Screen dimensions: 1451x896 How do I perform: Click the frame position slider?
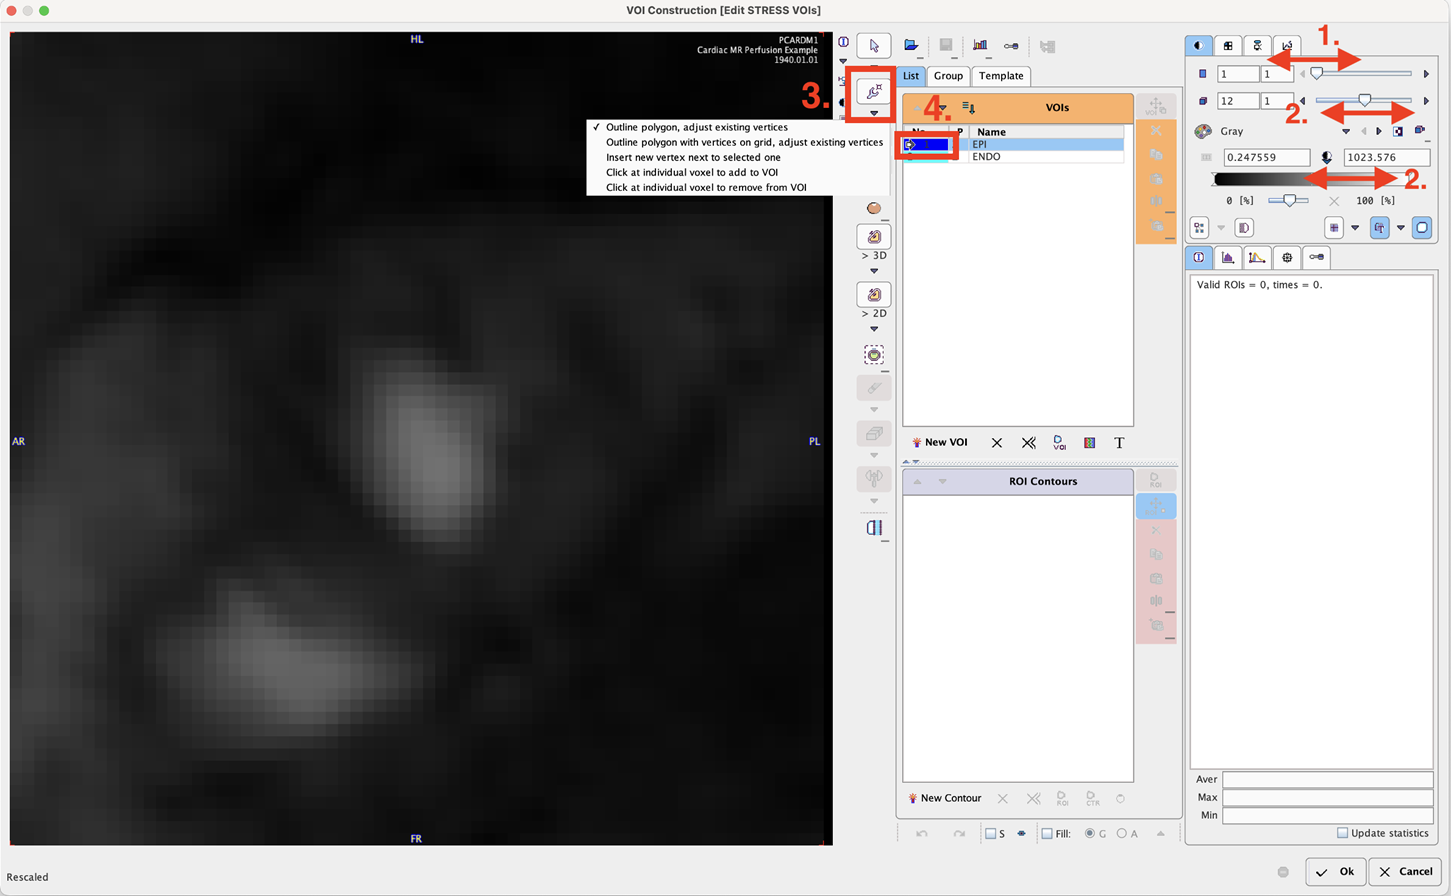click(1363, 100)
